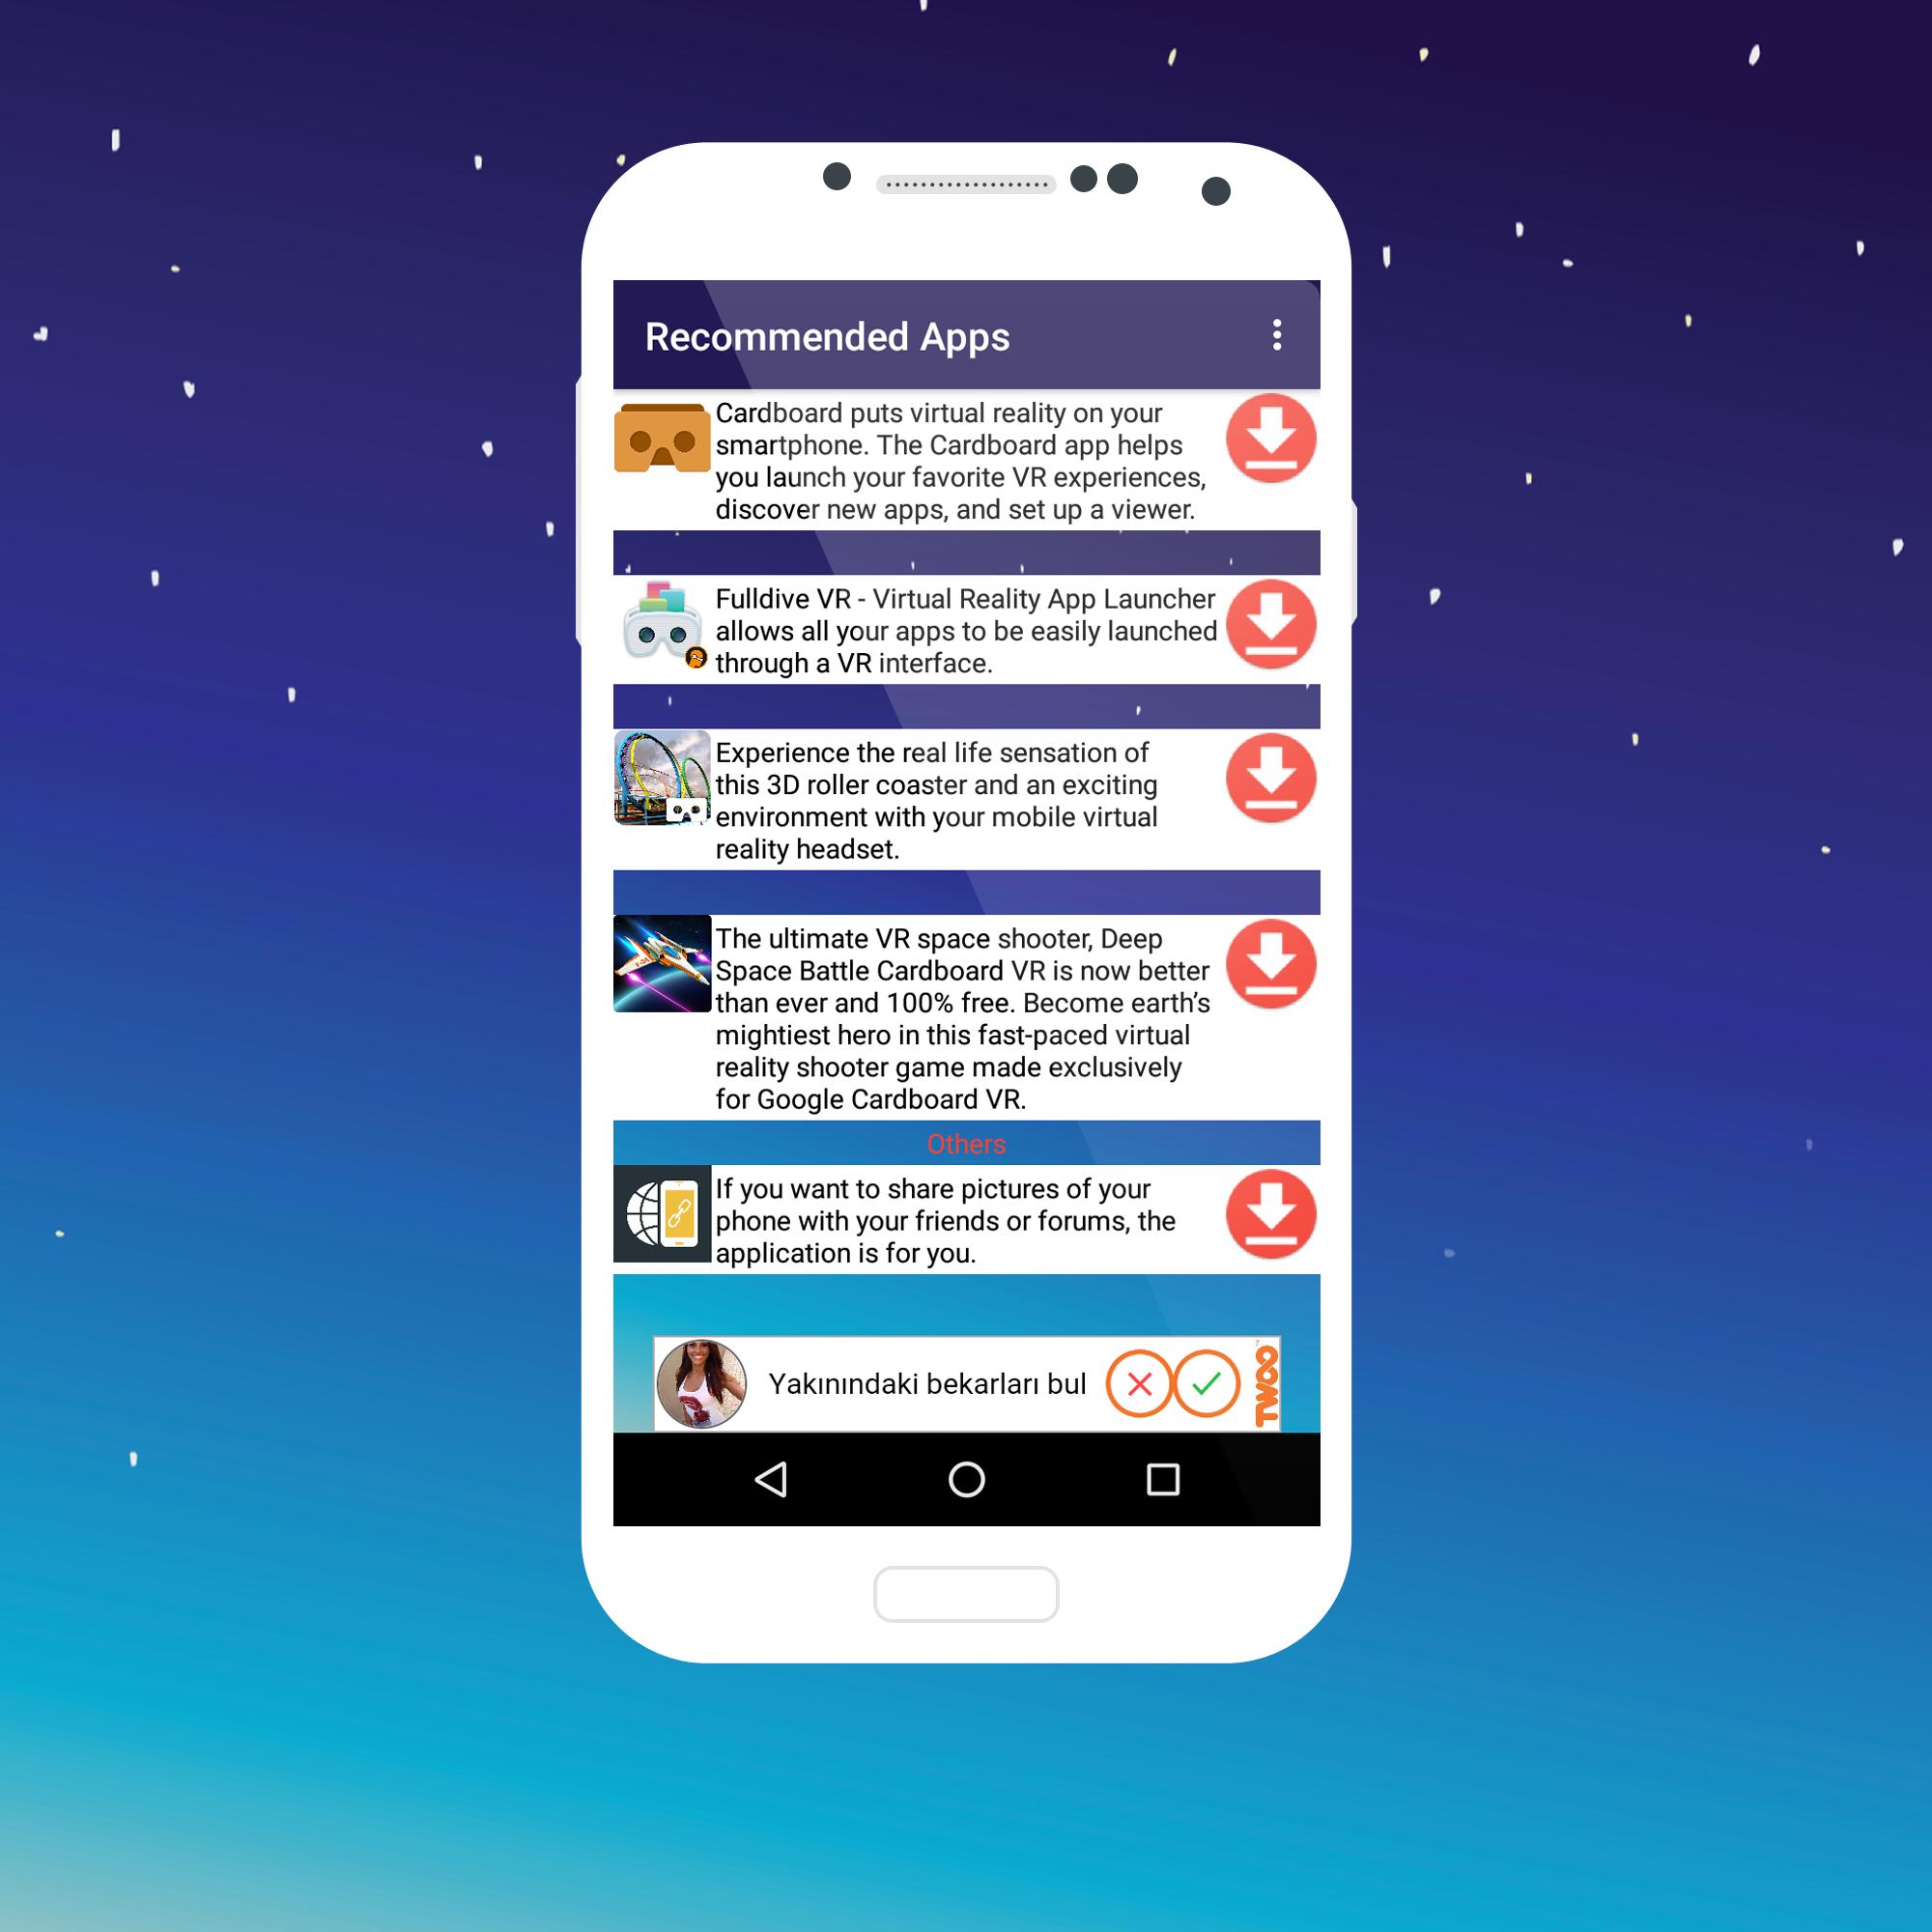Click the Cardboard app download icon
This screenshot has width=1932, height=1932.
(x=1270, y=447)
